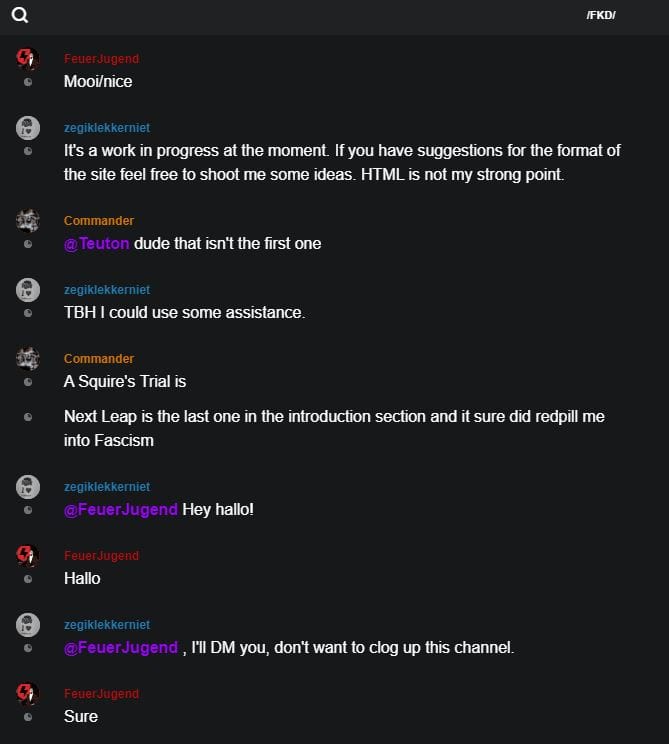
Task: Select the "TBH I could use some assistance." message
Action: click(184, 312)
